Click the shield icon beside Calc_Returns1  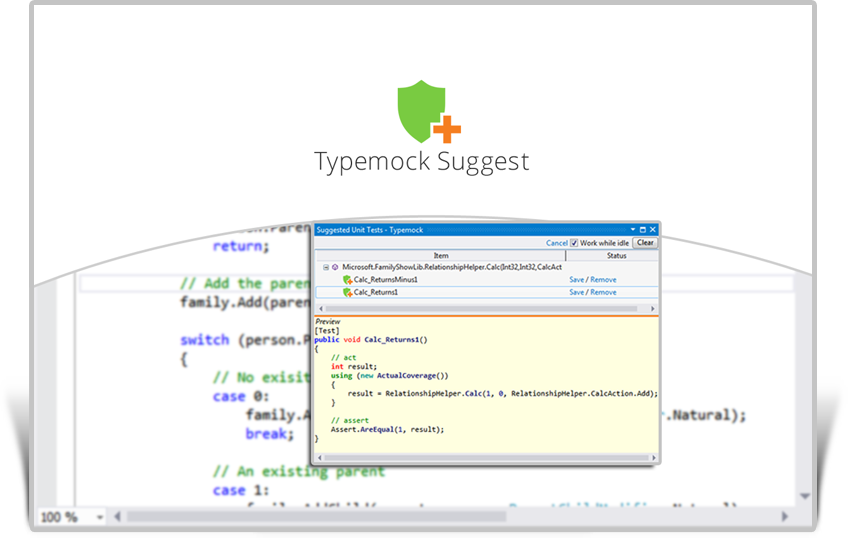[347, 292]
